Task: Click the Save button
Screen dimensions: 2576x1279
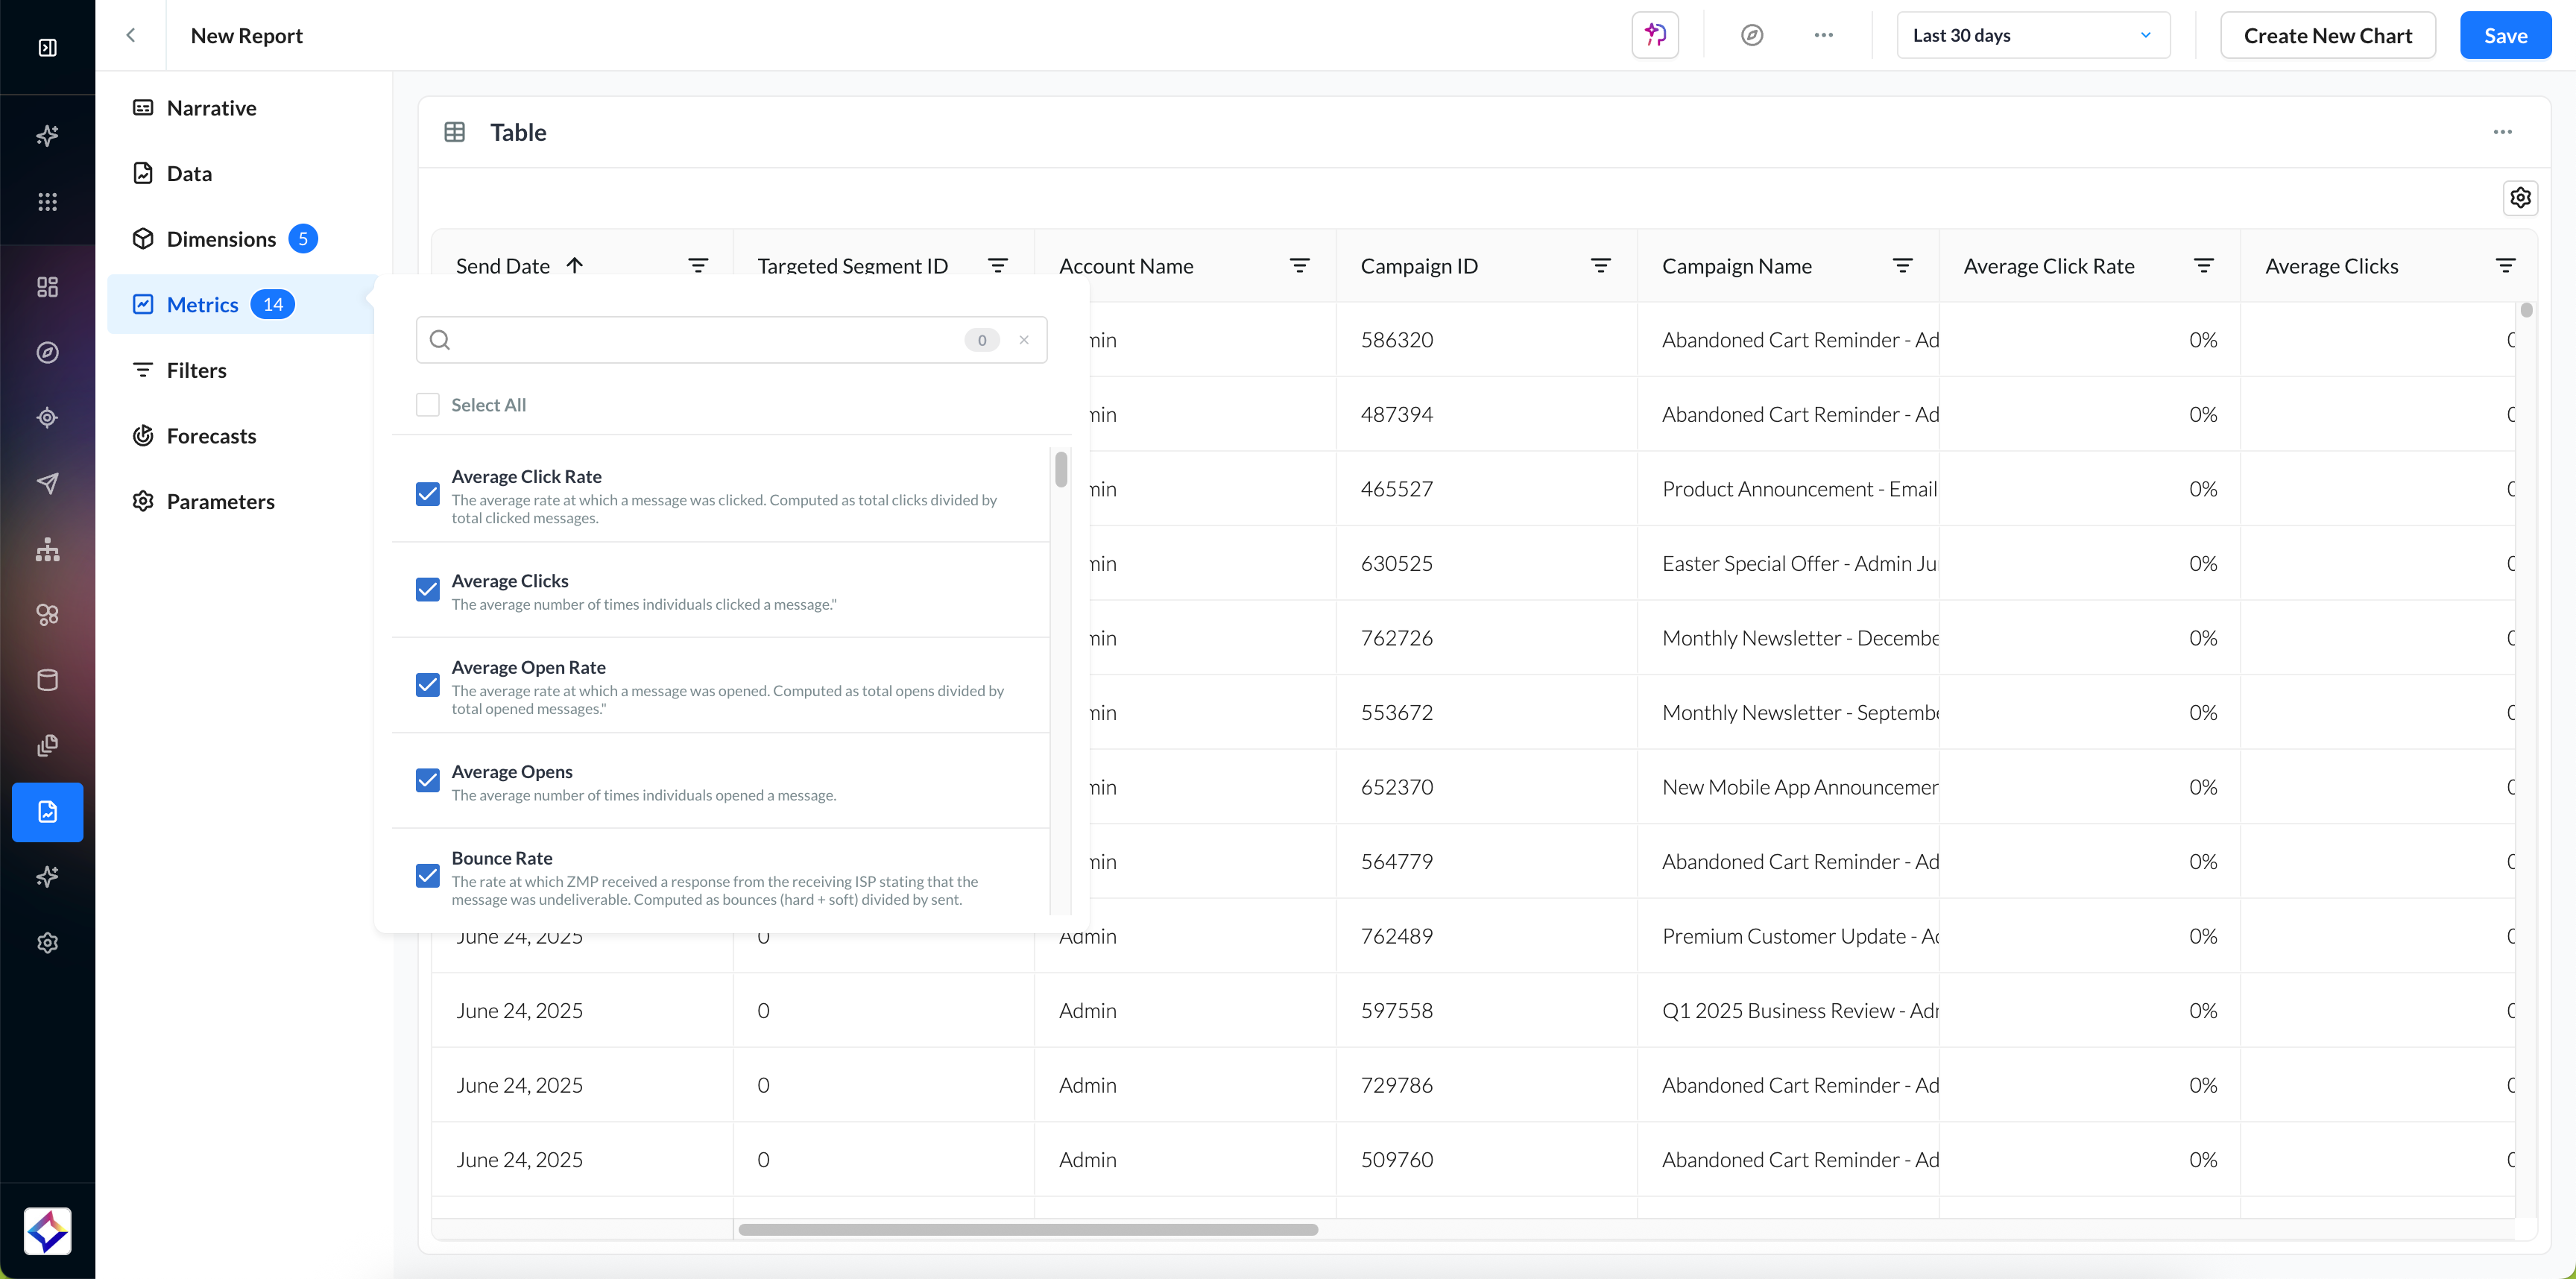Action: [2505, 35]
